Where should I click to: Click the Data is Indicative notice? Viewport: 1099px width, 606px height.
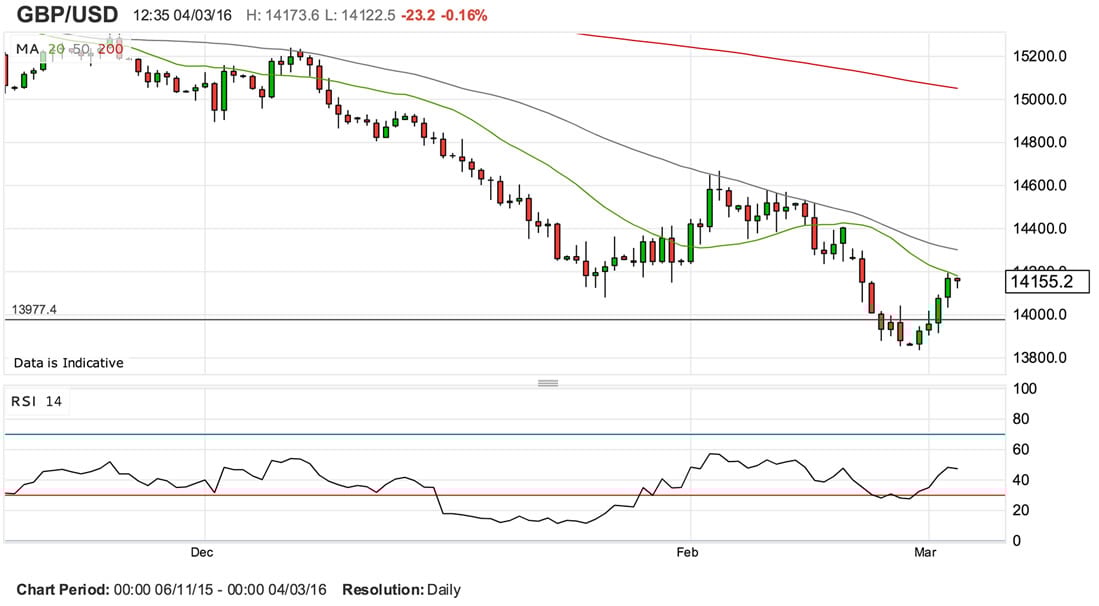click(68, 363)
